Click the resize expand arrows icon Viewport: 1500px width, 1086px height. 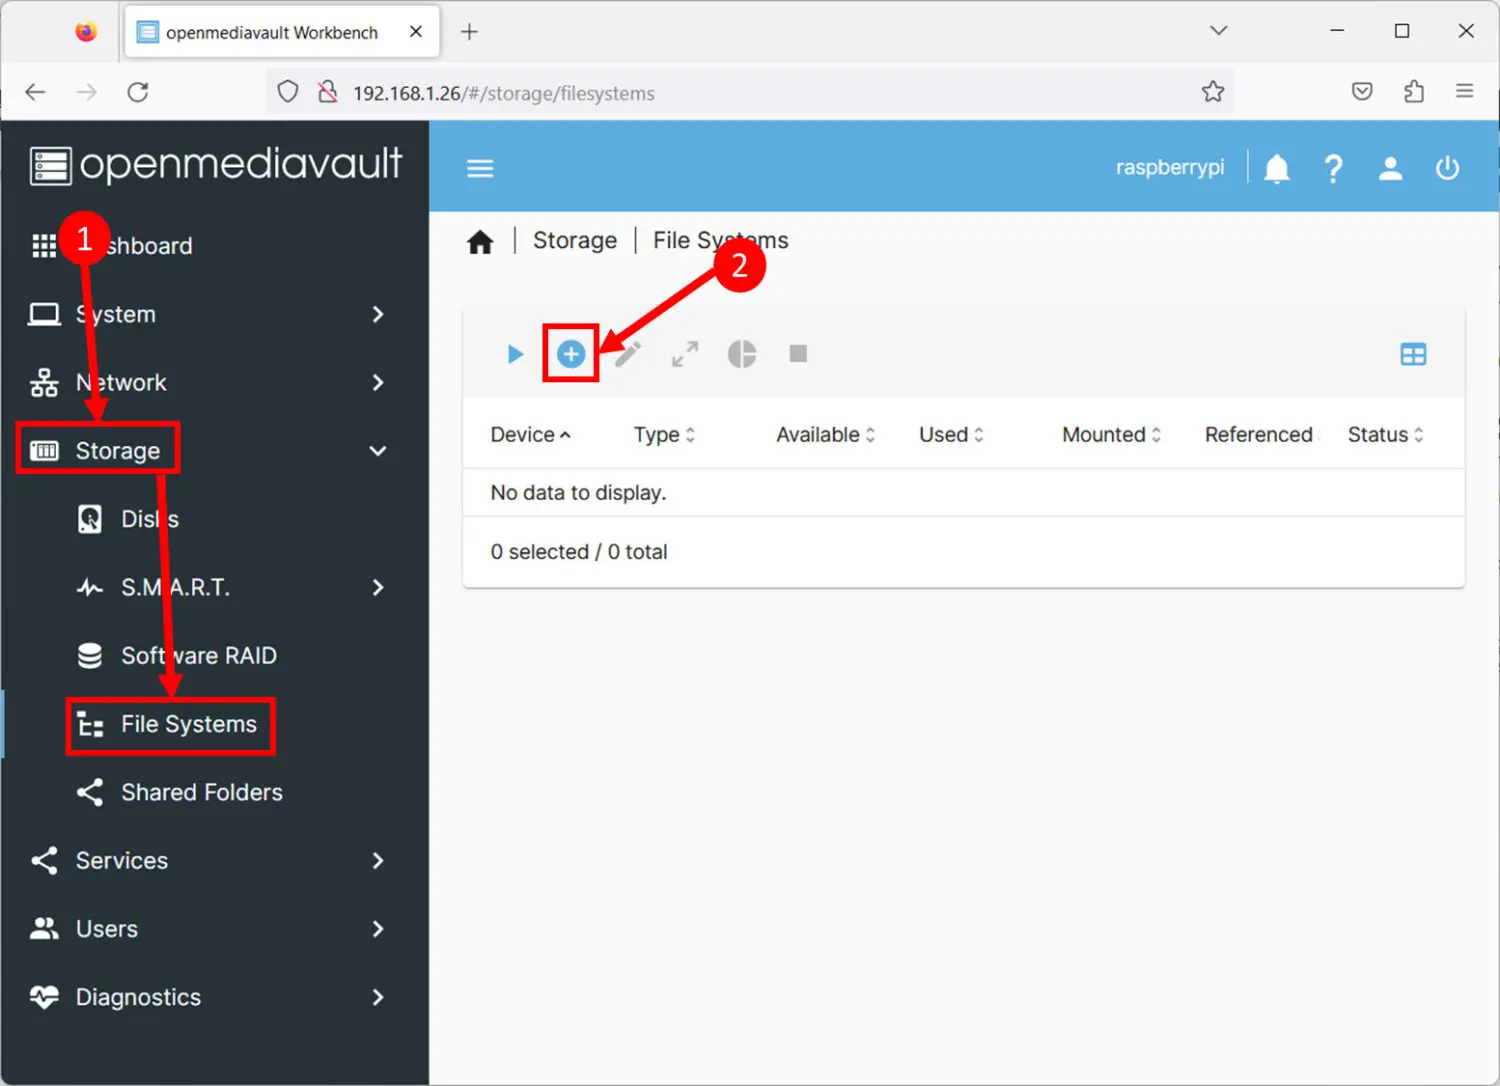[685, 354]
